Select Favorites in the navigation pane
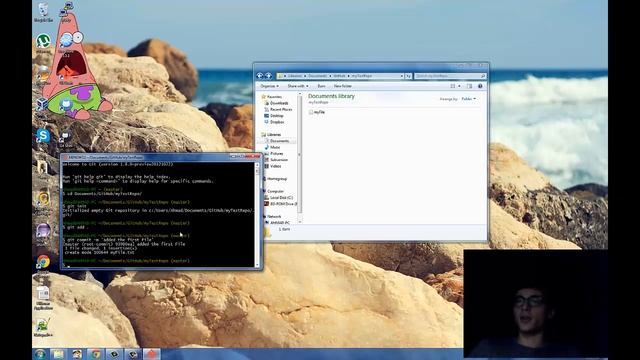This screenshot has width=640, height=360. 271,97
